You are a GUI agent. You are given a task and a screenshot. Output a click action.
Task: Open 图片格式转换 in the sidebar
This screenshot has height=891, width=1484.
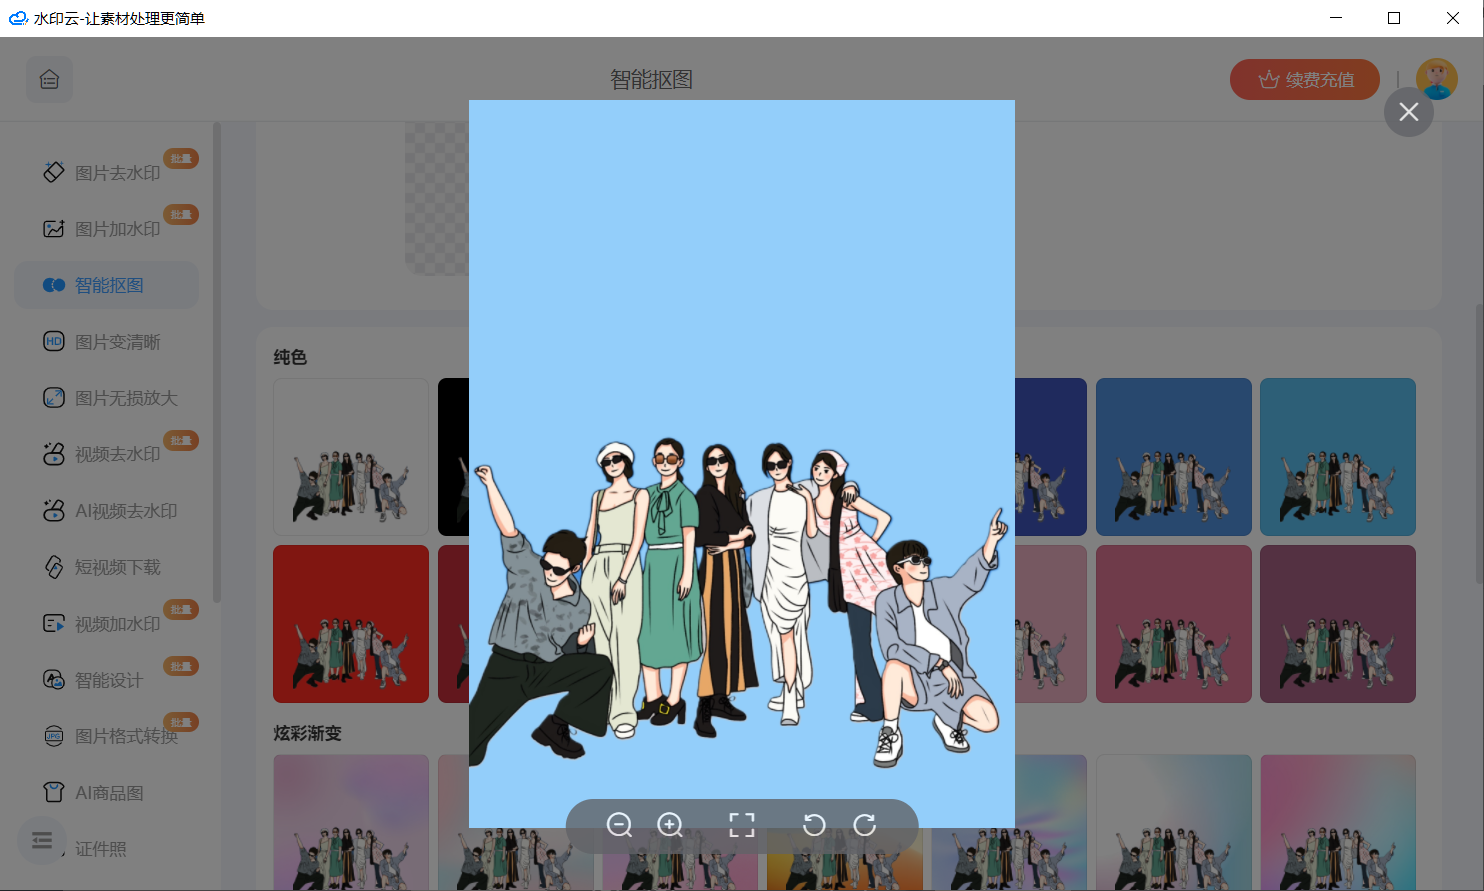[x=107, y=736]
